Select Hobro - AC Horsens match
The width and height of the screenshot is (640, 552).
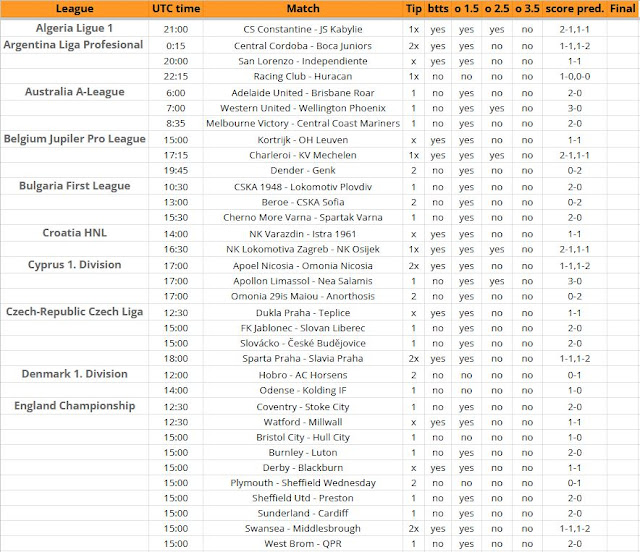tap(303, 375)
